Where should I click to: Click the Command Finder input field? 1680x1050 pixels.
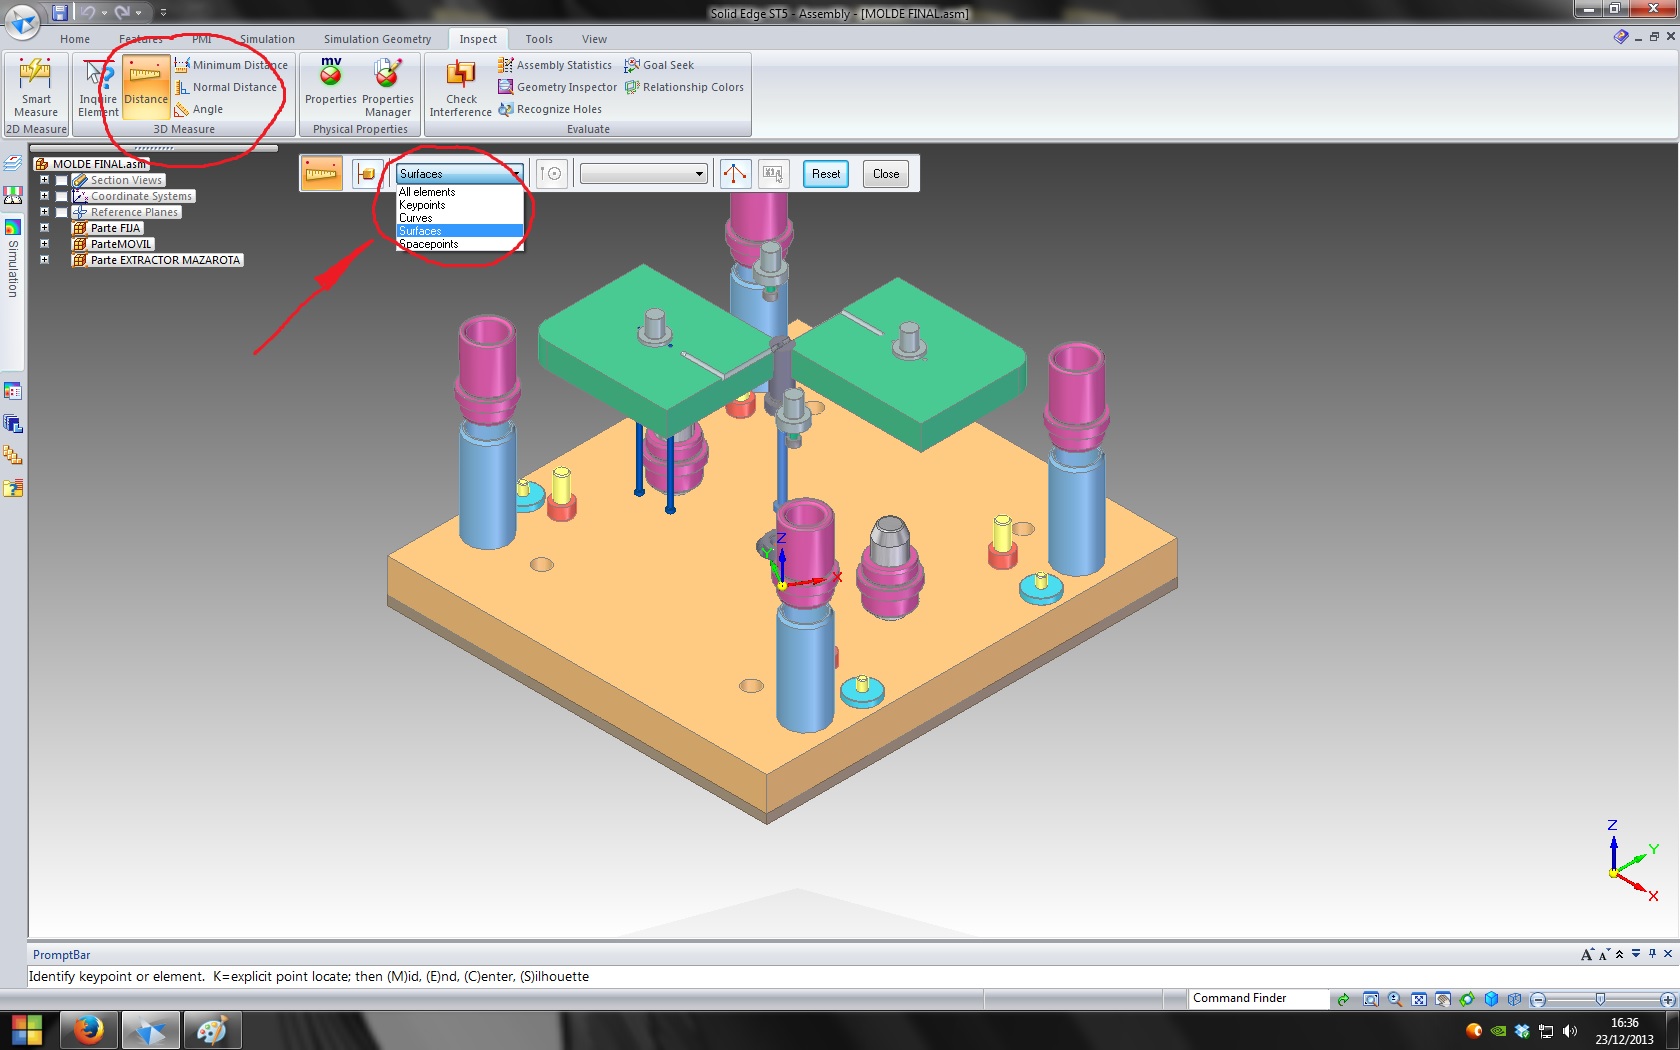[1259, 998]
